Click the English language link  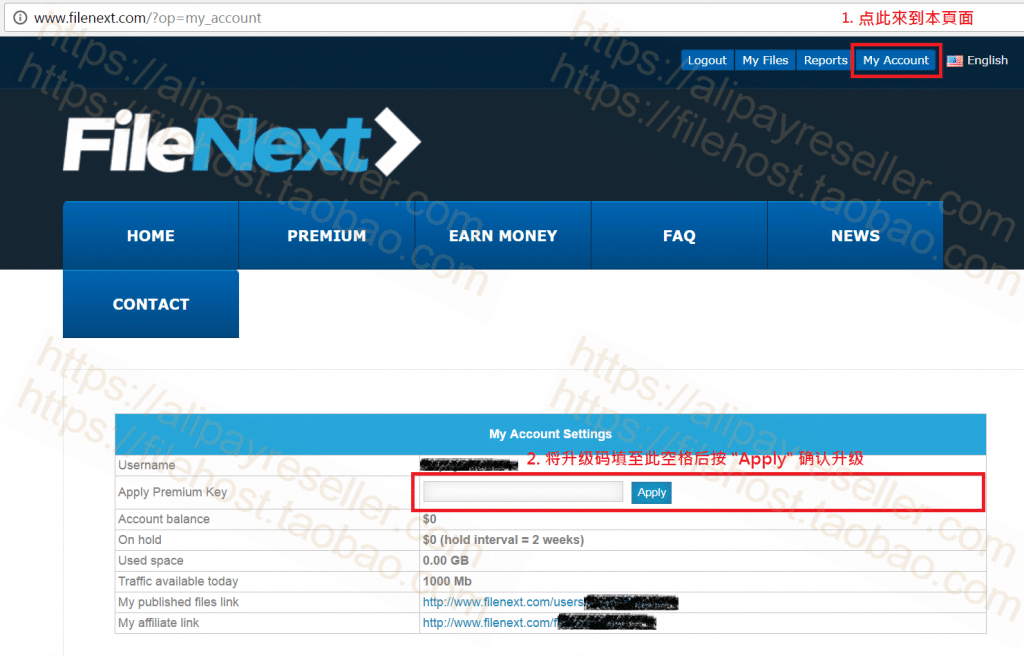pyautogui.click(x=987, y=60)
